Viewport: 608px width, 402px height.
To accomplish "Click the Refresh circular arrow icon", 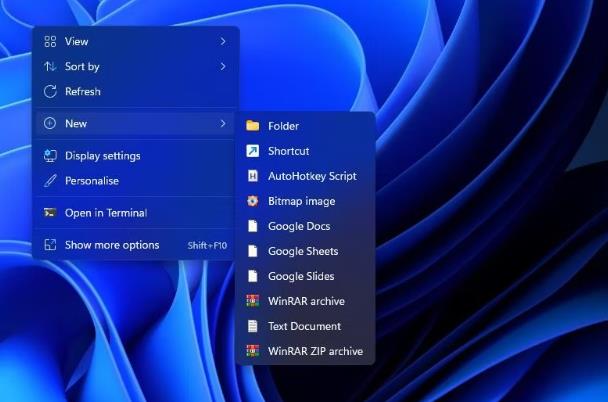I will pos(50,91).
